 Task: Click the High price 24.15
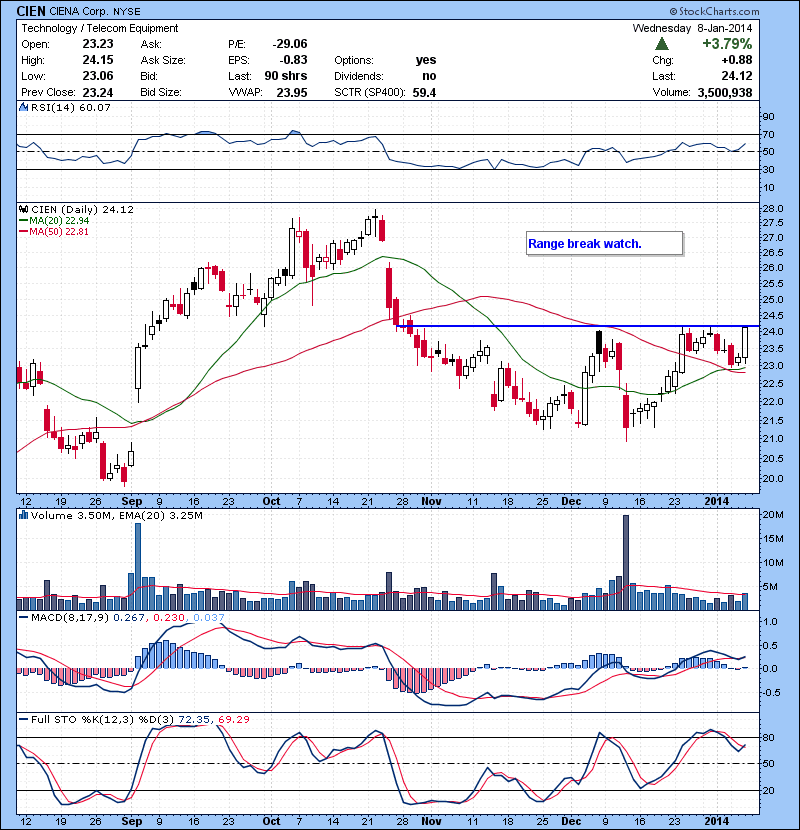coord(98,60)
